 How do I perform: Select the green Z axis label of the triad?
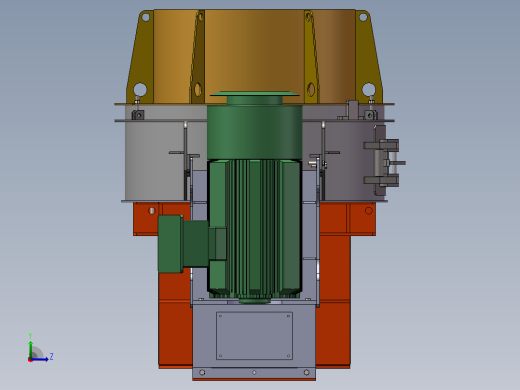coord(51,356)
